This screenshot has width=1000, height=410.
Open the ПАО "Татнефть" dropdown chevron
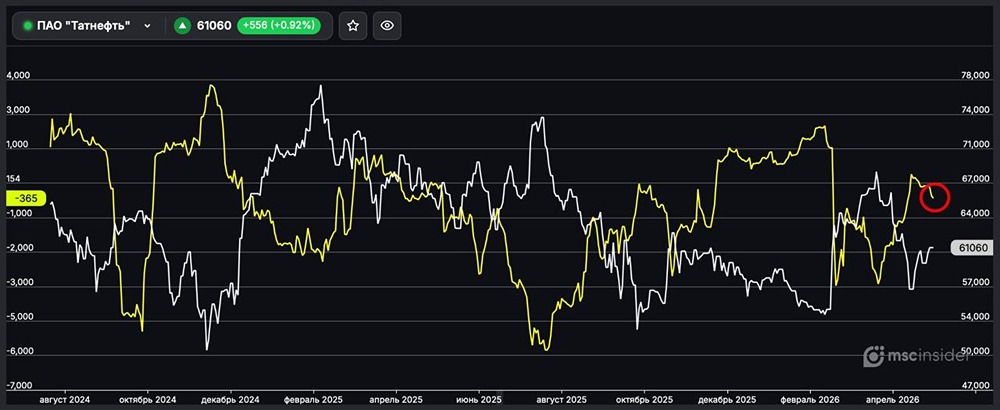(x=147, y=27)
